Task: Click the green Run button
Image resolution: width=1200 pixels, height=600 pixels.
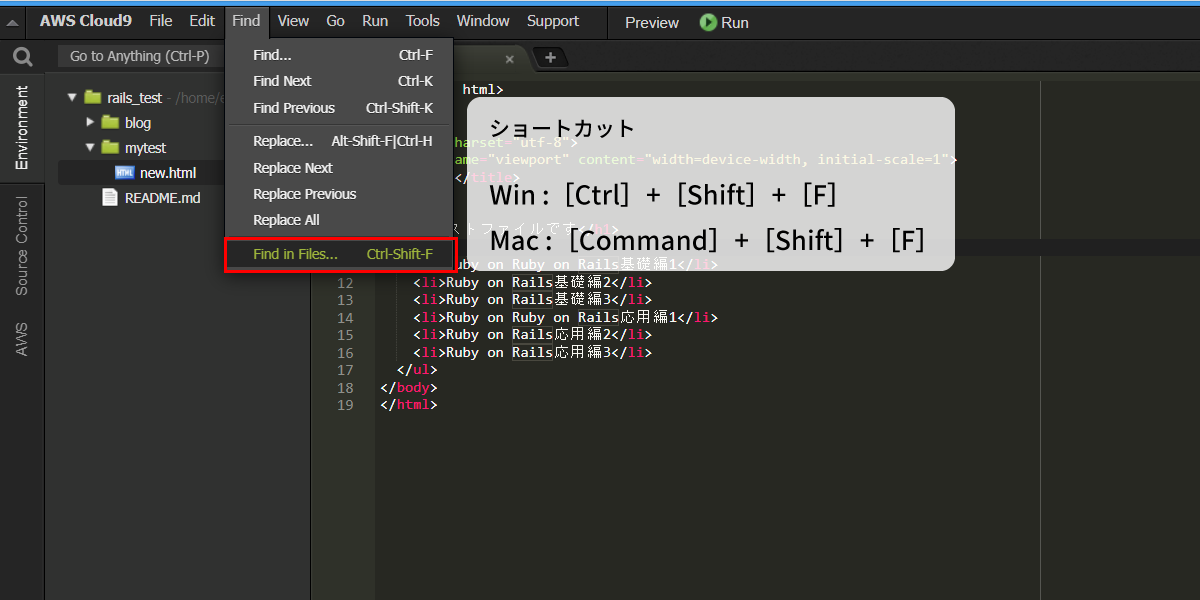Action: (x=724, y=22)
